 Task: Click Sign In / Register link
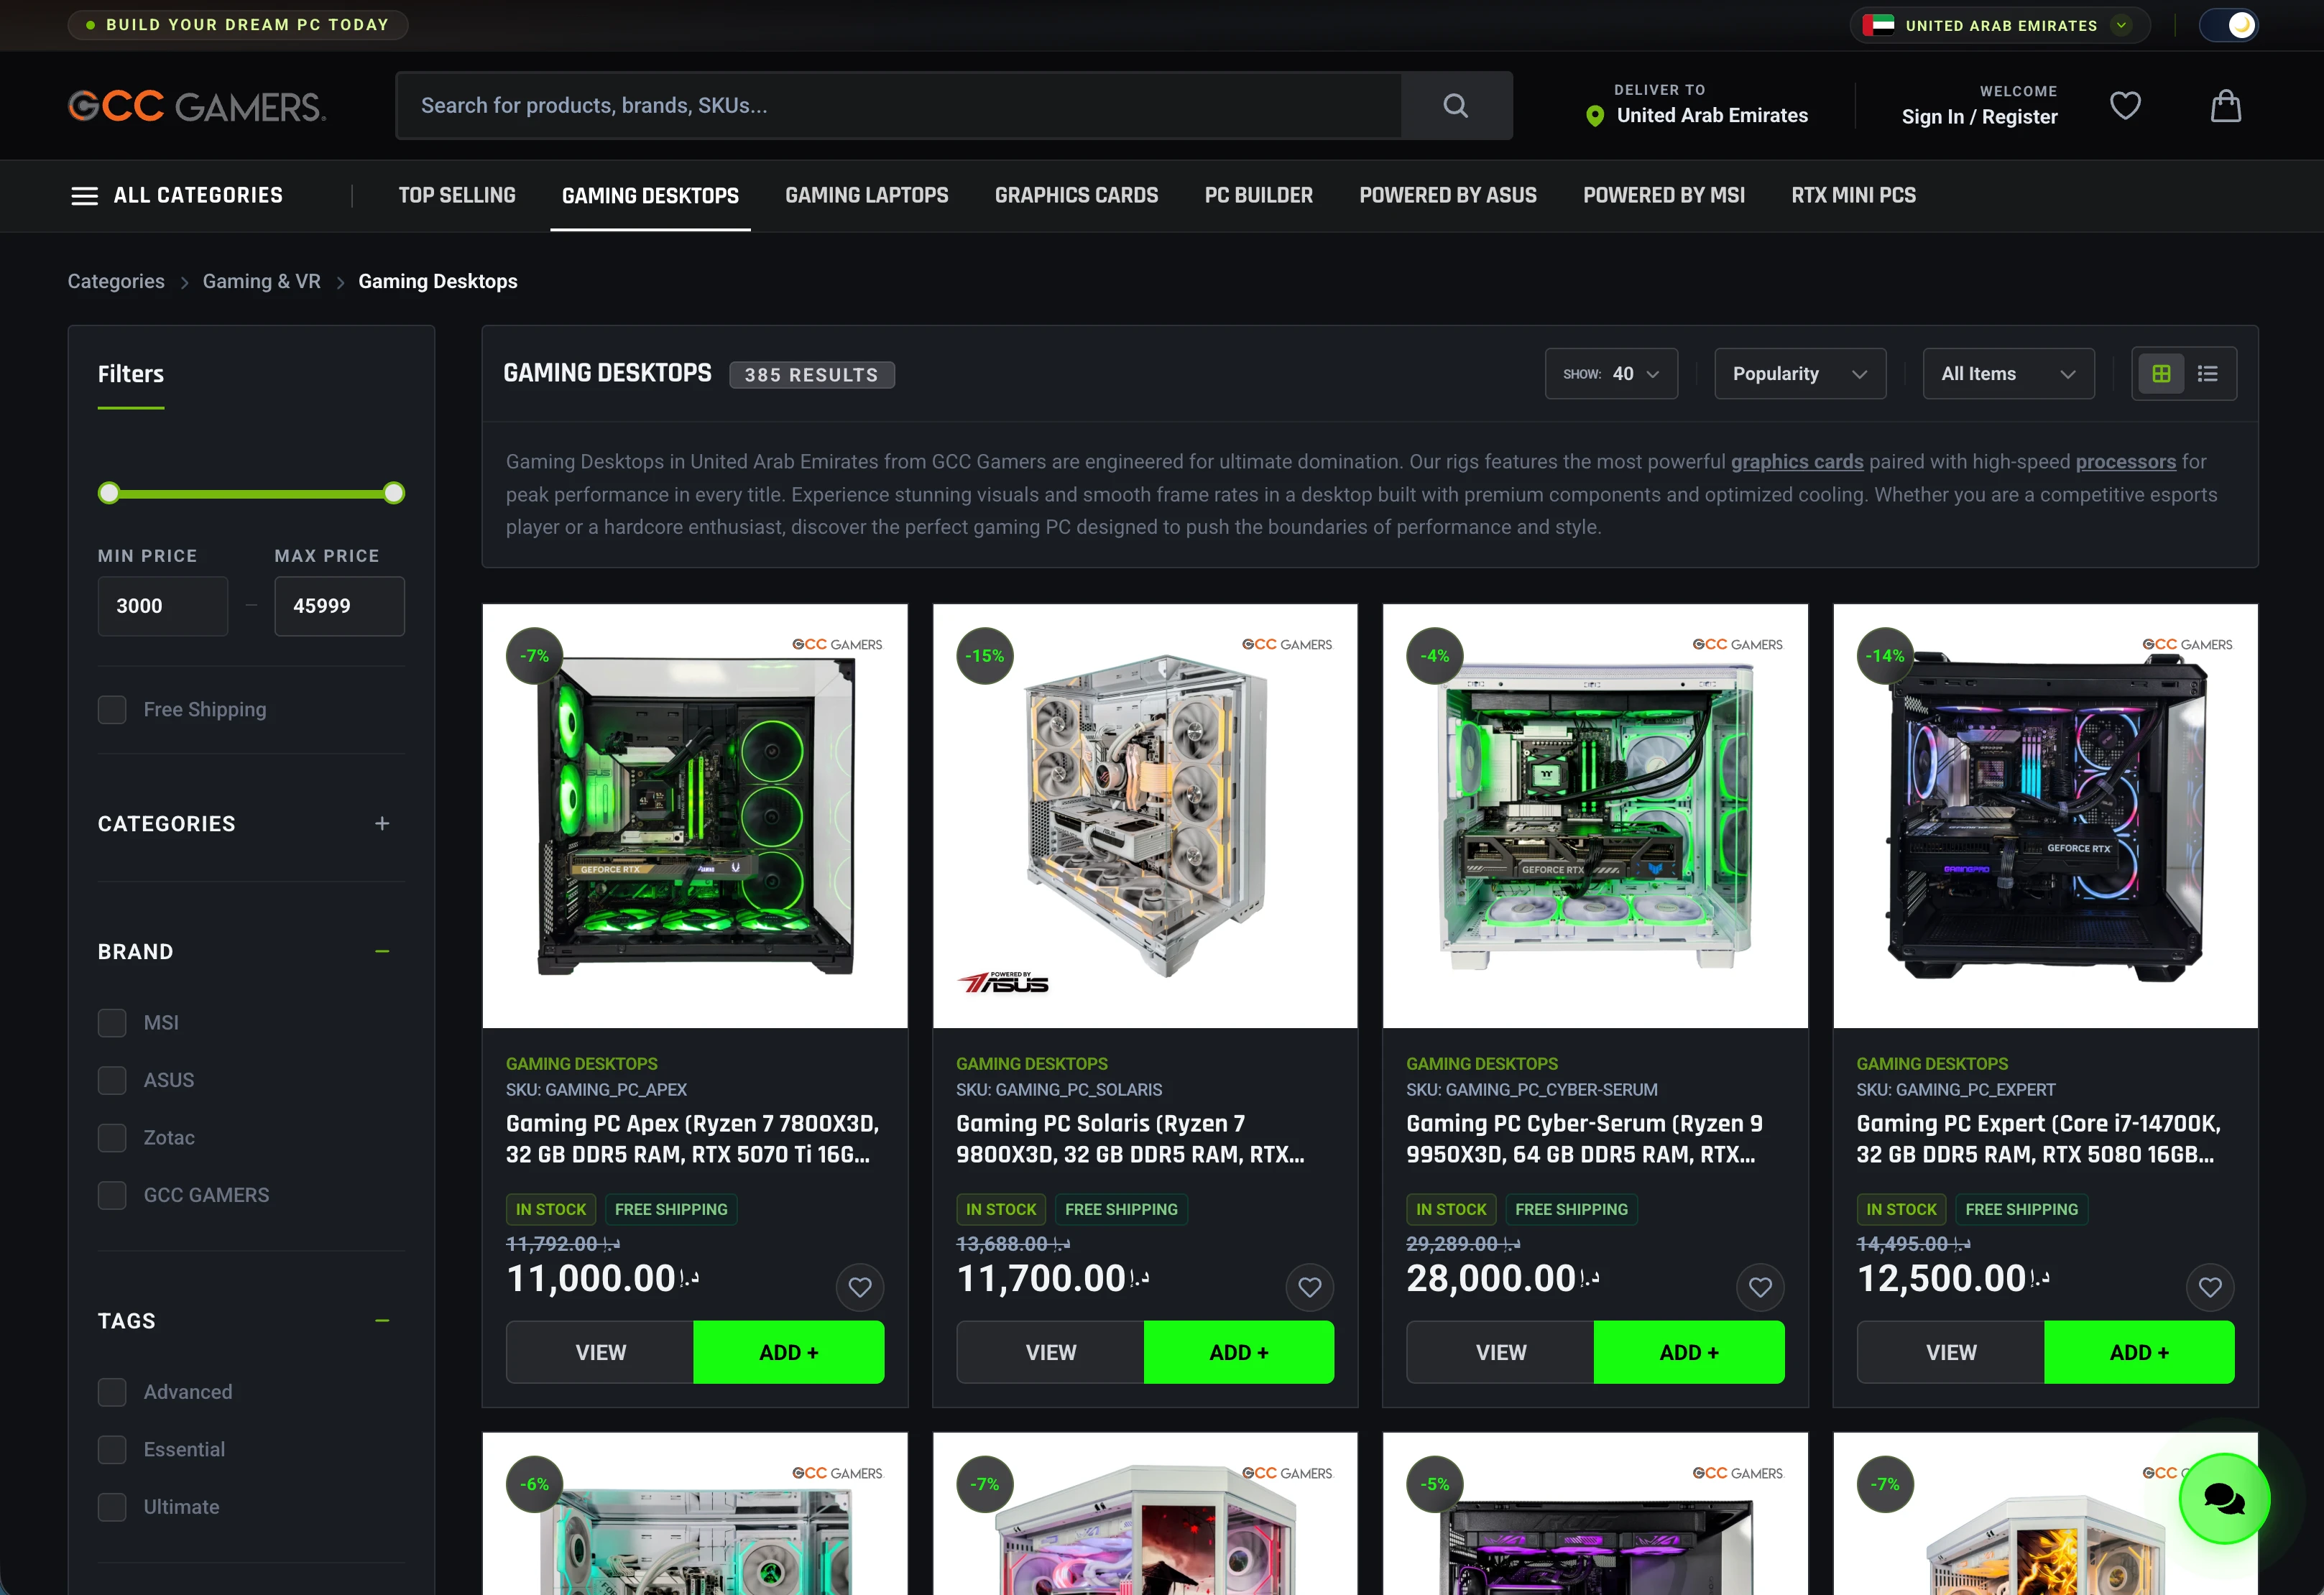(x=1979, y=117)
